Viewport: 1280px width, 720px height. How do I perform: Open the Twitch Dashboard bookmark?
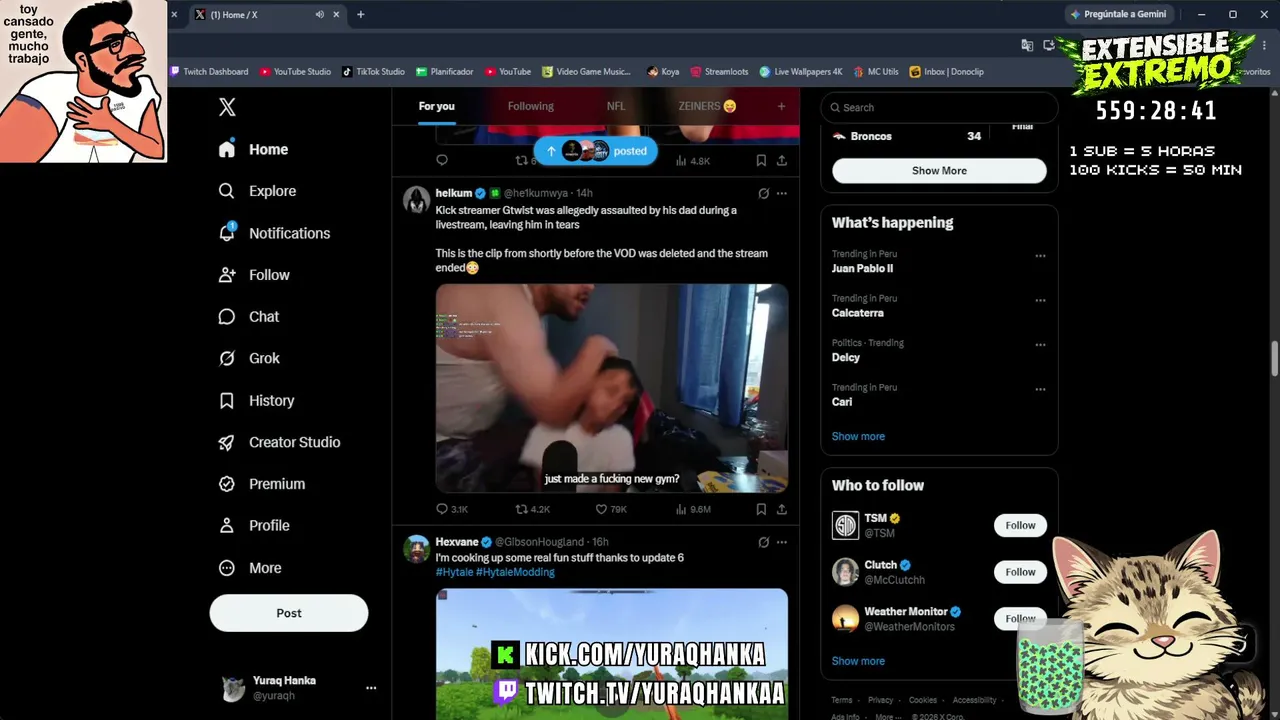[209, 72]
